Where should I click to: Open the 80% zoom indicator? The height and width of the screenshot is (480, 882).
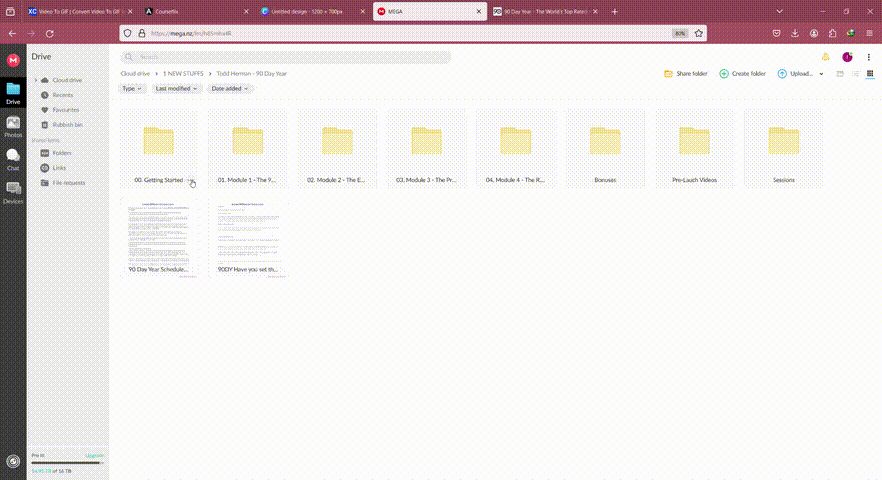click(680, 33)
